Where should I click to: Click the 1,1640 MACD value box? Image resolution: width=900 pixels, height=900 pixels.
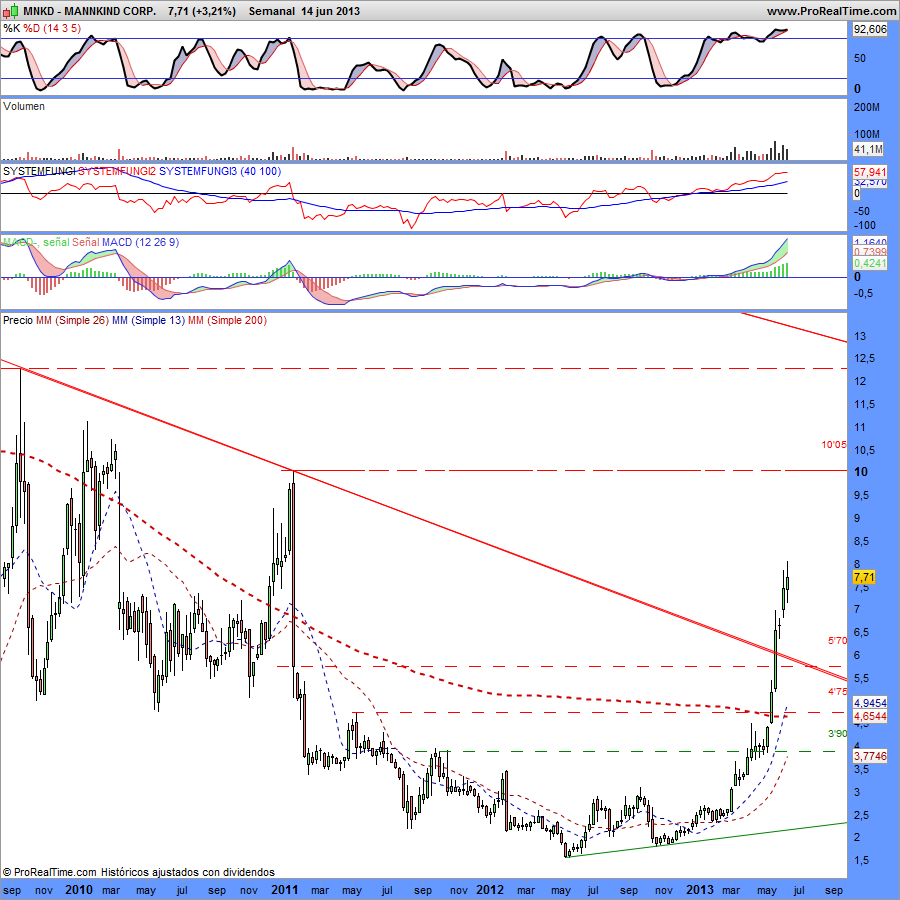coord(870,242)
